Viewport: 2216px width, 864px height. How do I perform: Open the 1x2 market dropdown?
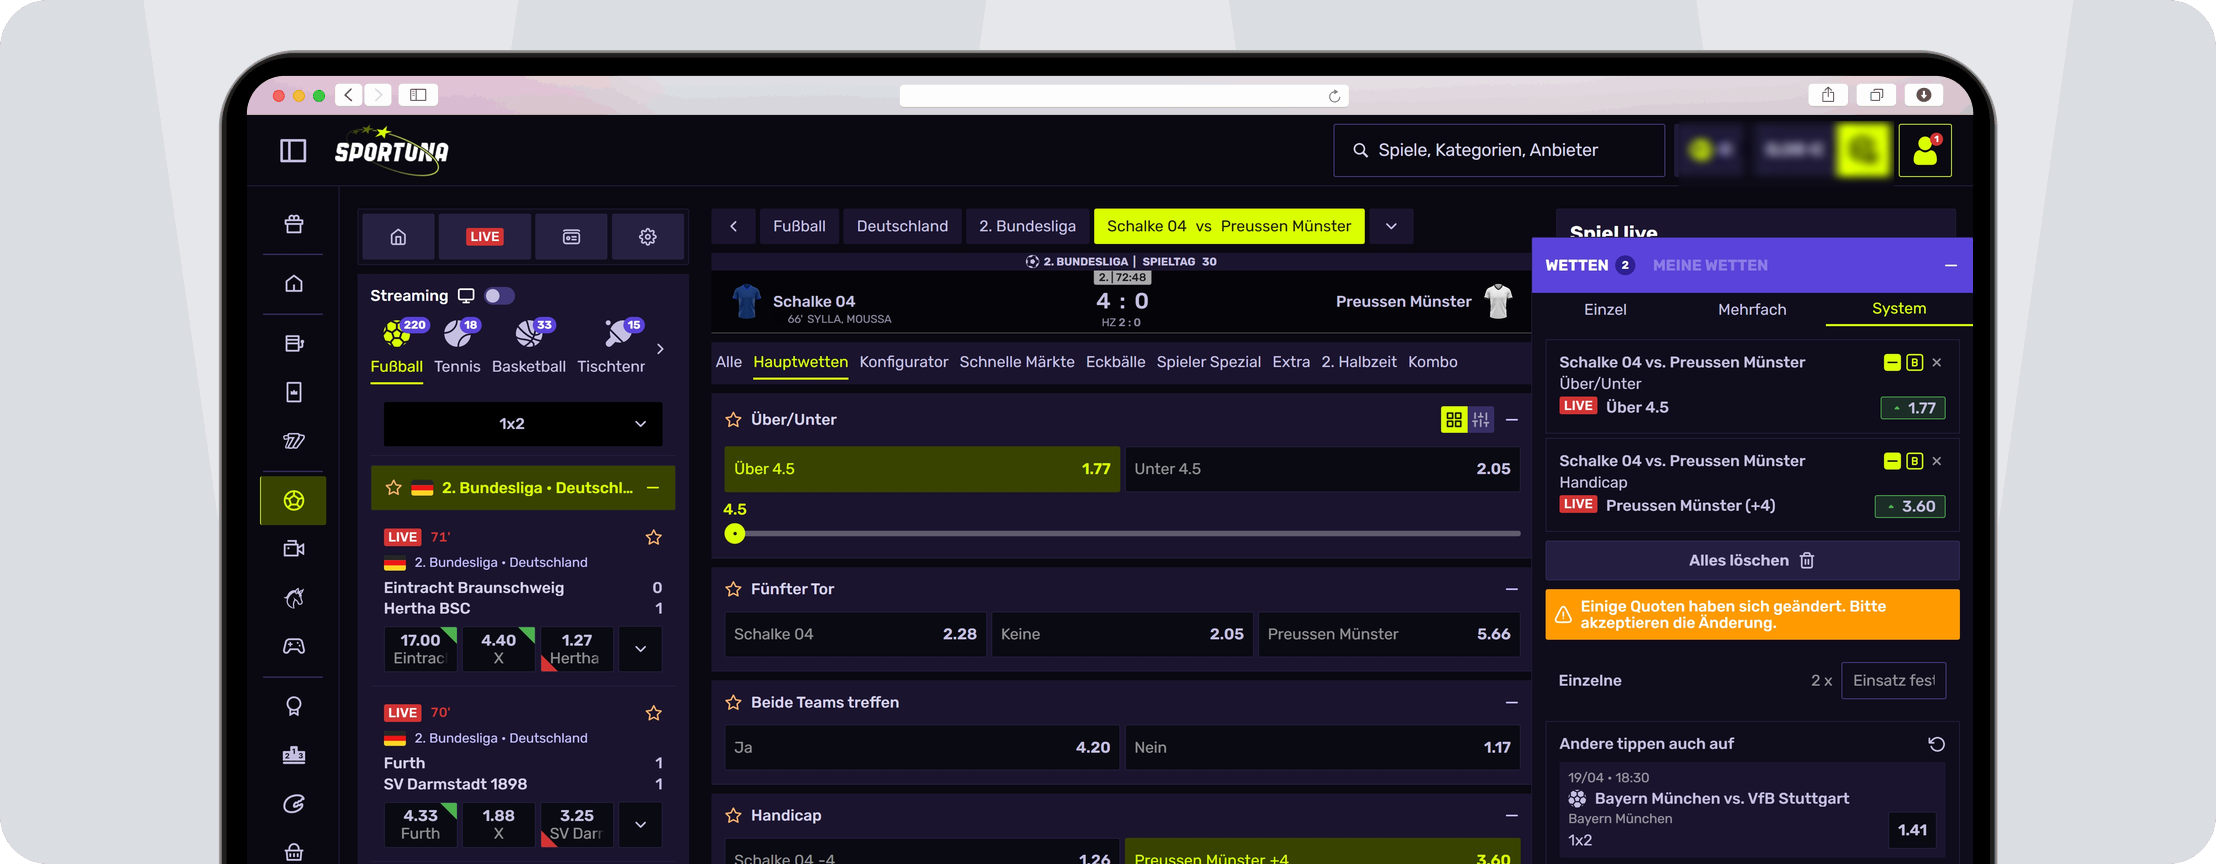tap(523, 424)
